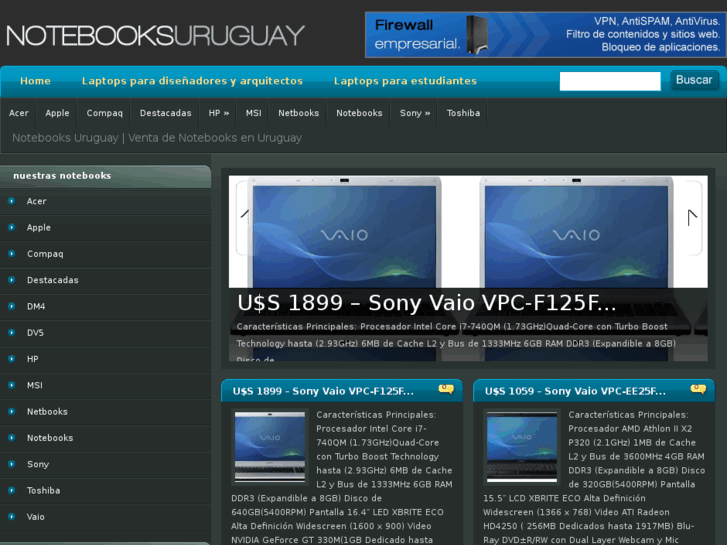Screen dimensions: 727x545
Task: Select MSI in the category bar
Action: (253, 113)
